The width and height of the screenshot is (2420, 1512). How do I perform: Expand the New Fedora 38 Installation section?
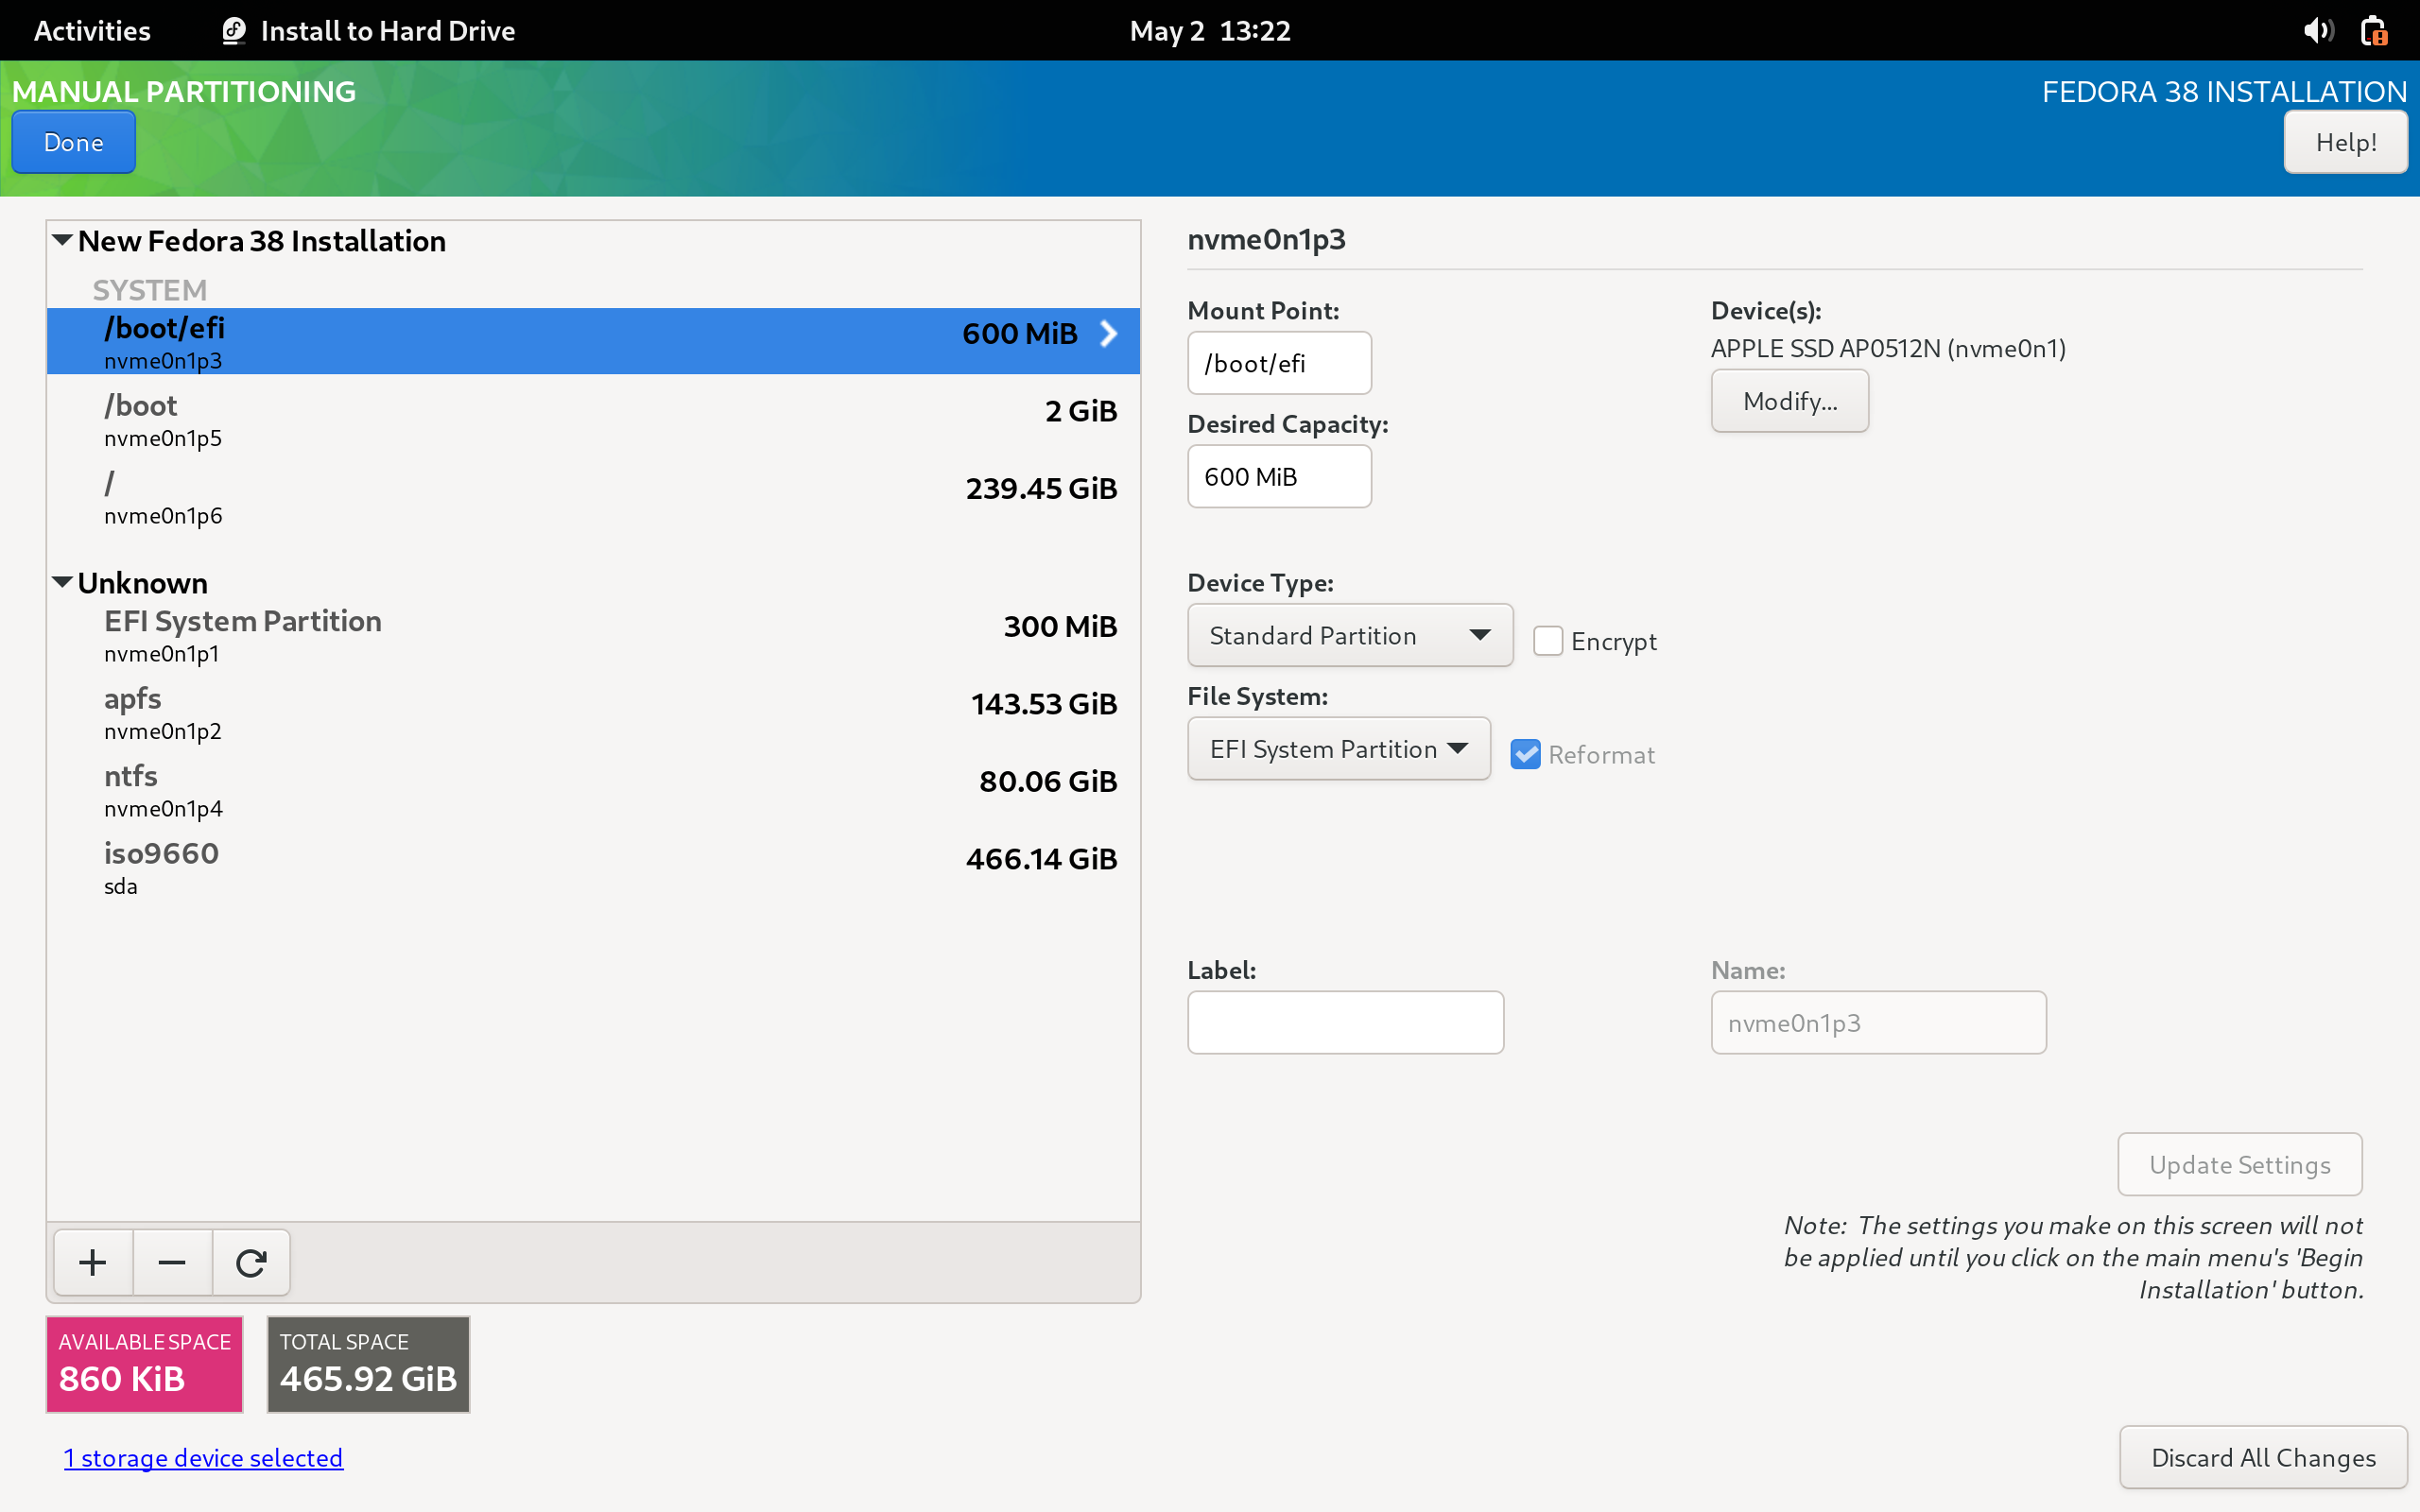[62, 240]
